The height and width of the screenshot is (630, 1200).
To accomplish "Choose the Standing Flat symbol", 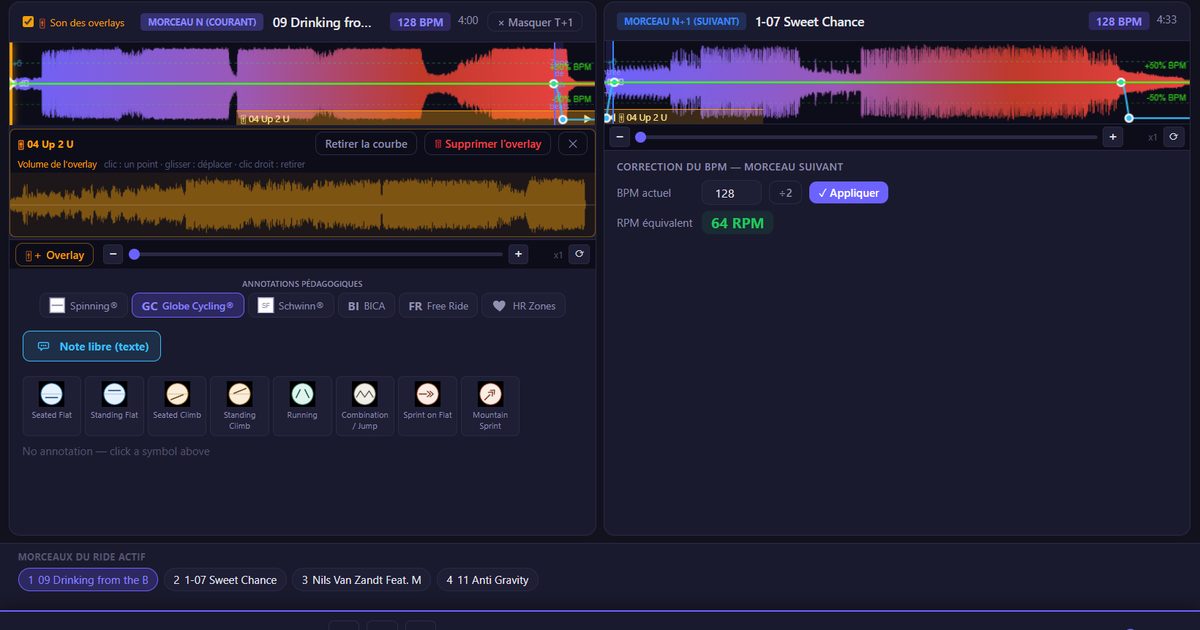I will pos(114,406).
